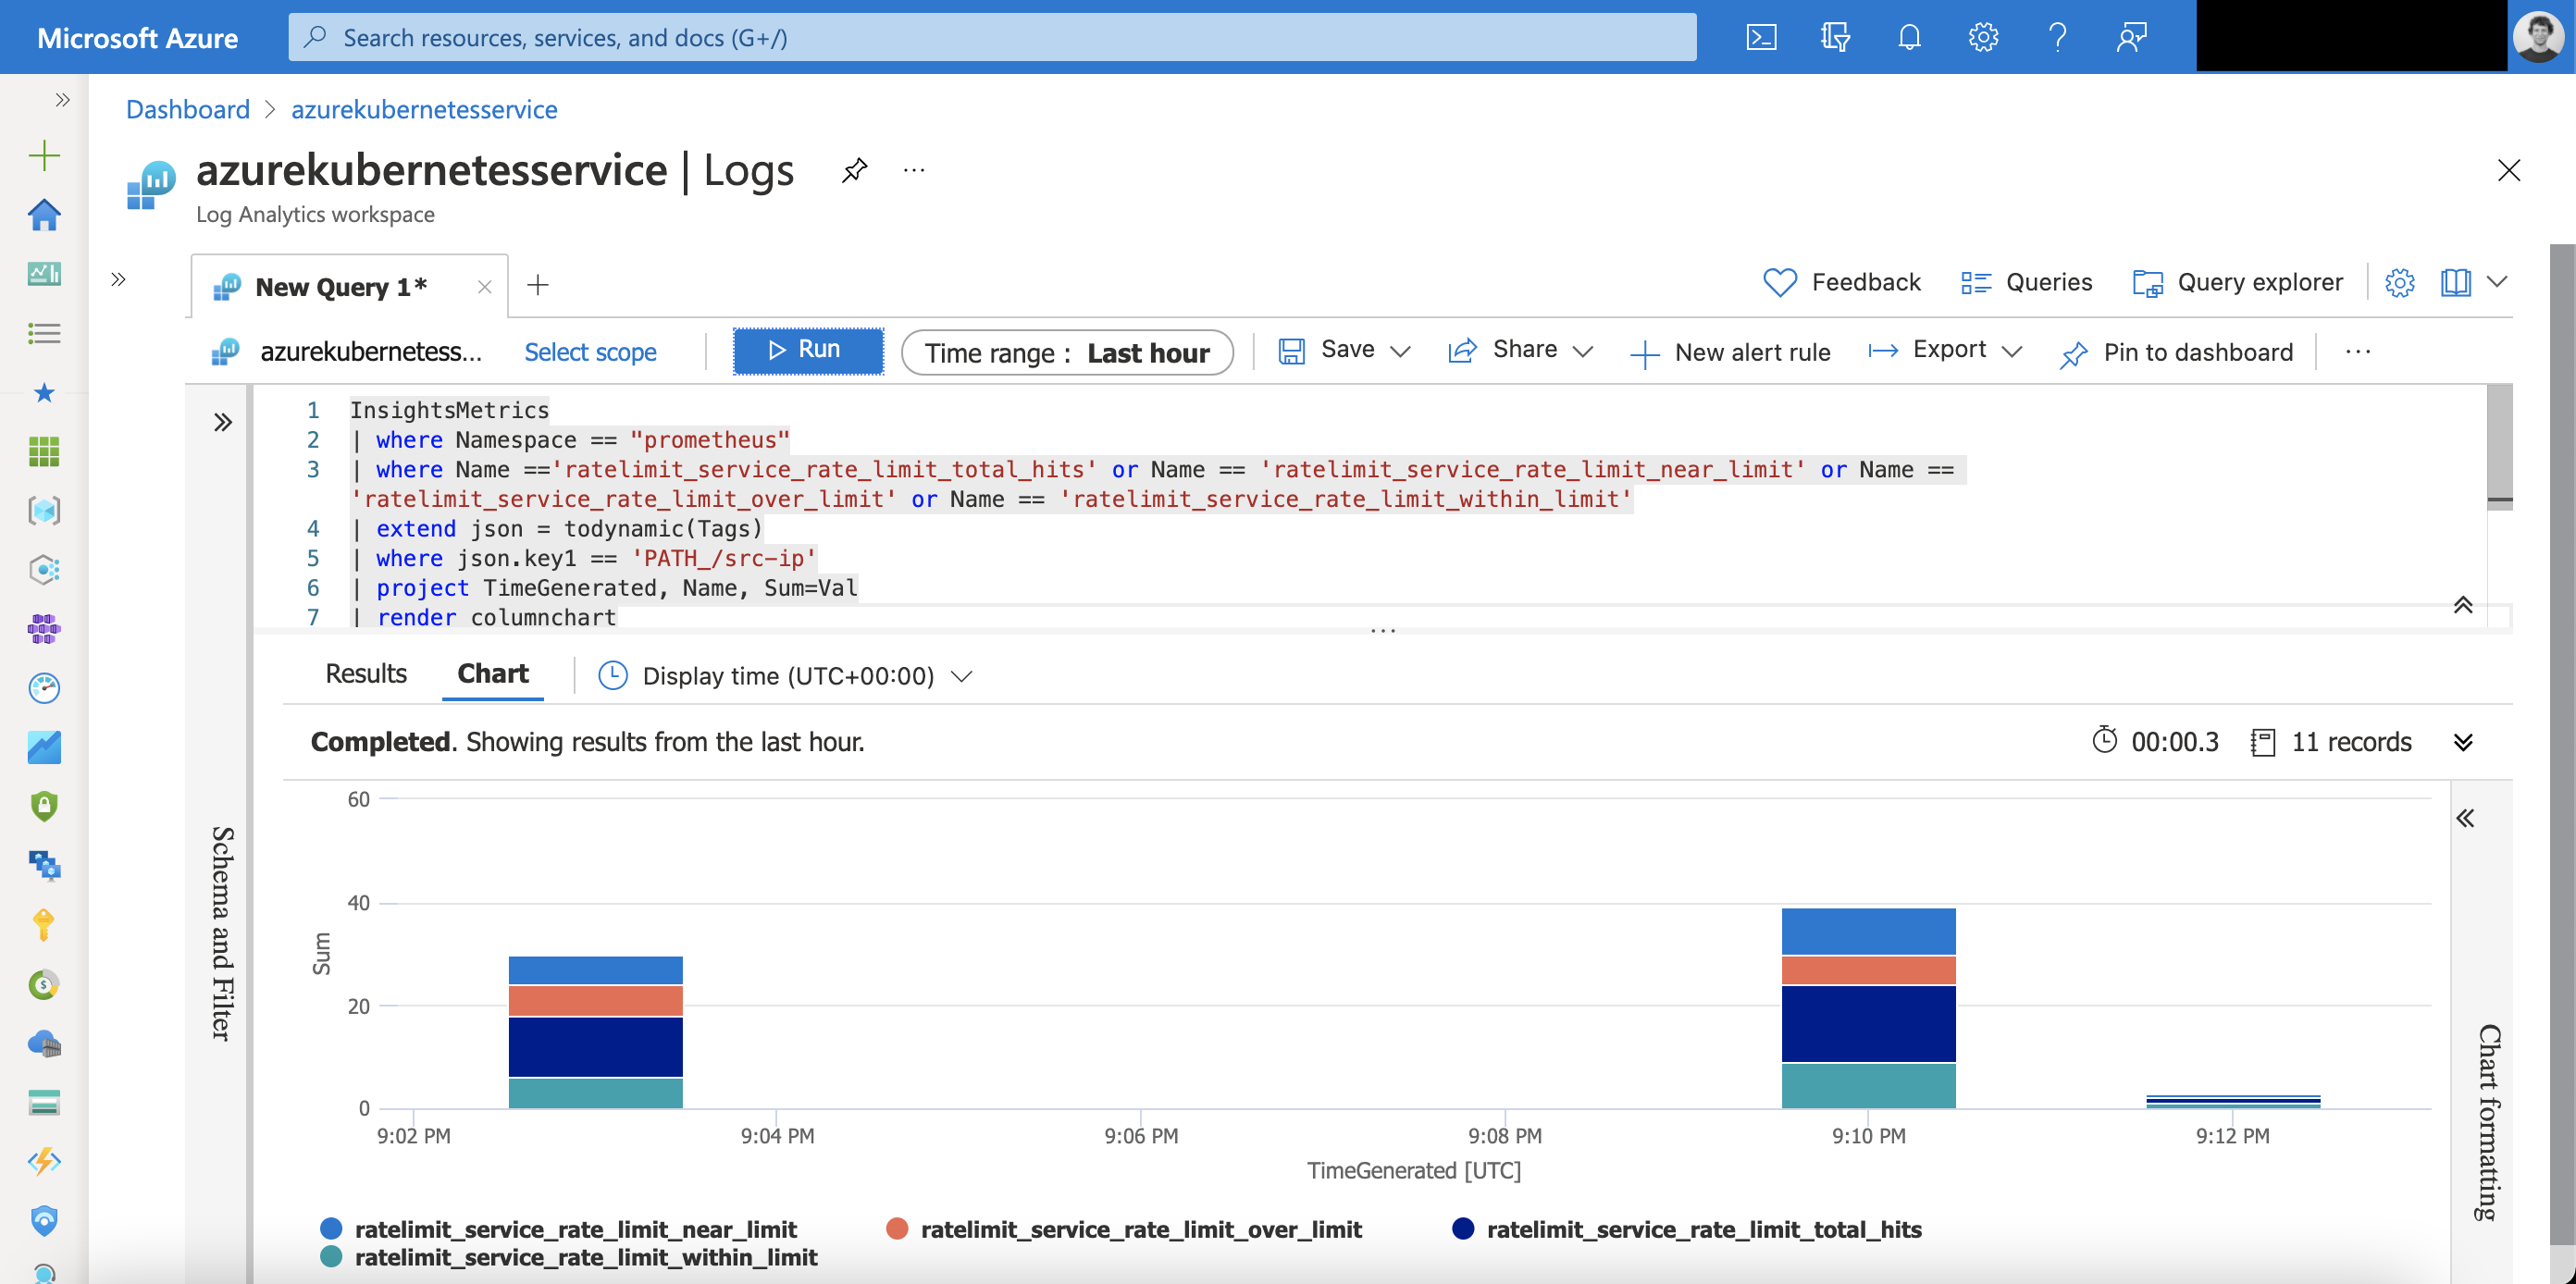The width and height of the screenshot is (2576, 1284).
Task: Run the query
Action: (807, 350)
